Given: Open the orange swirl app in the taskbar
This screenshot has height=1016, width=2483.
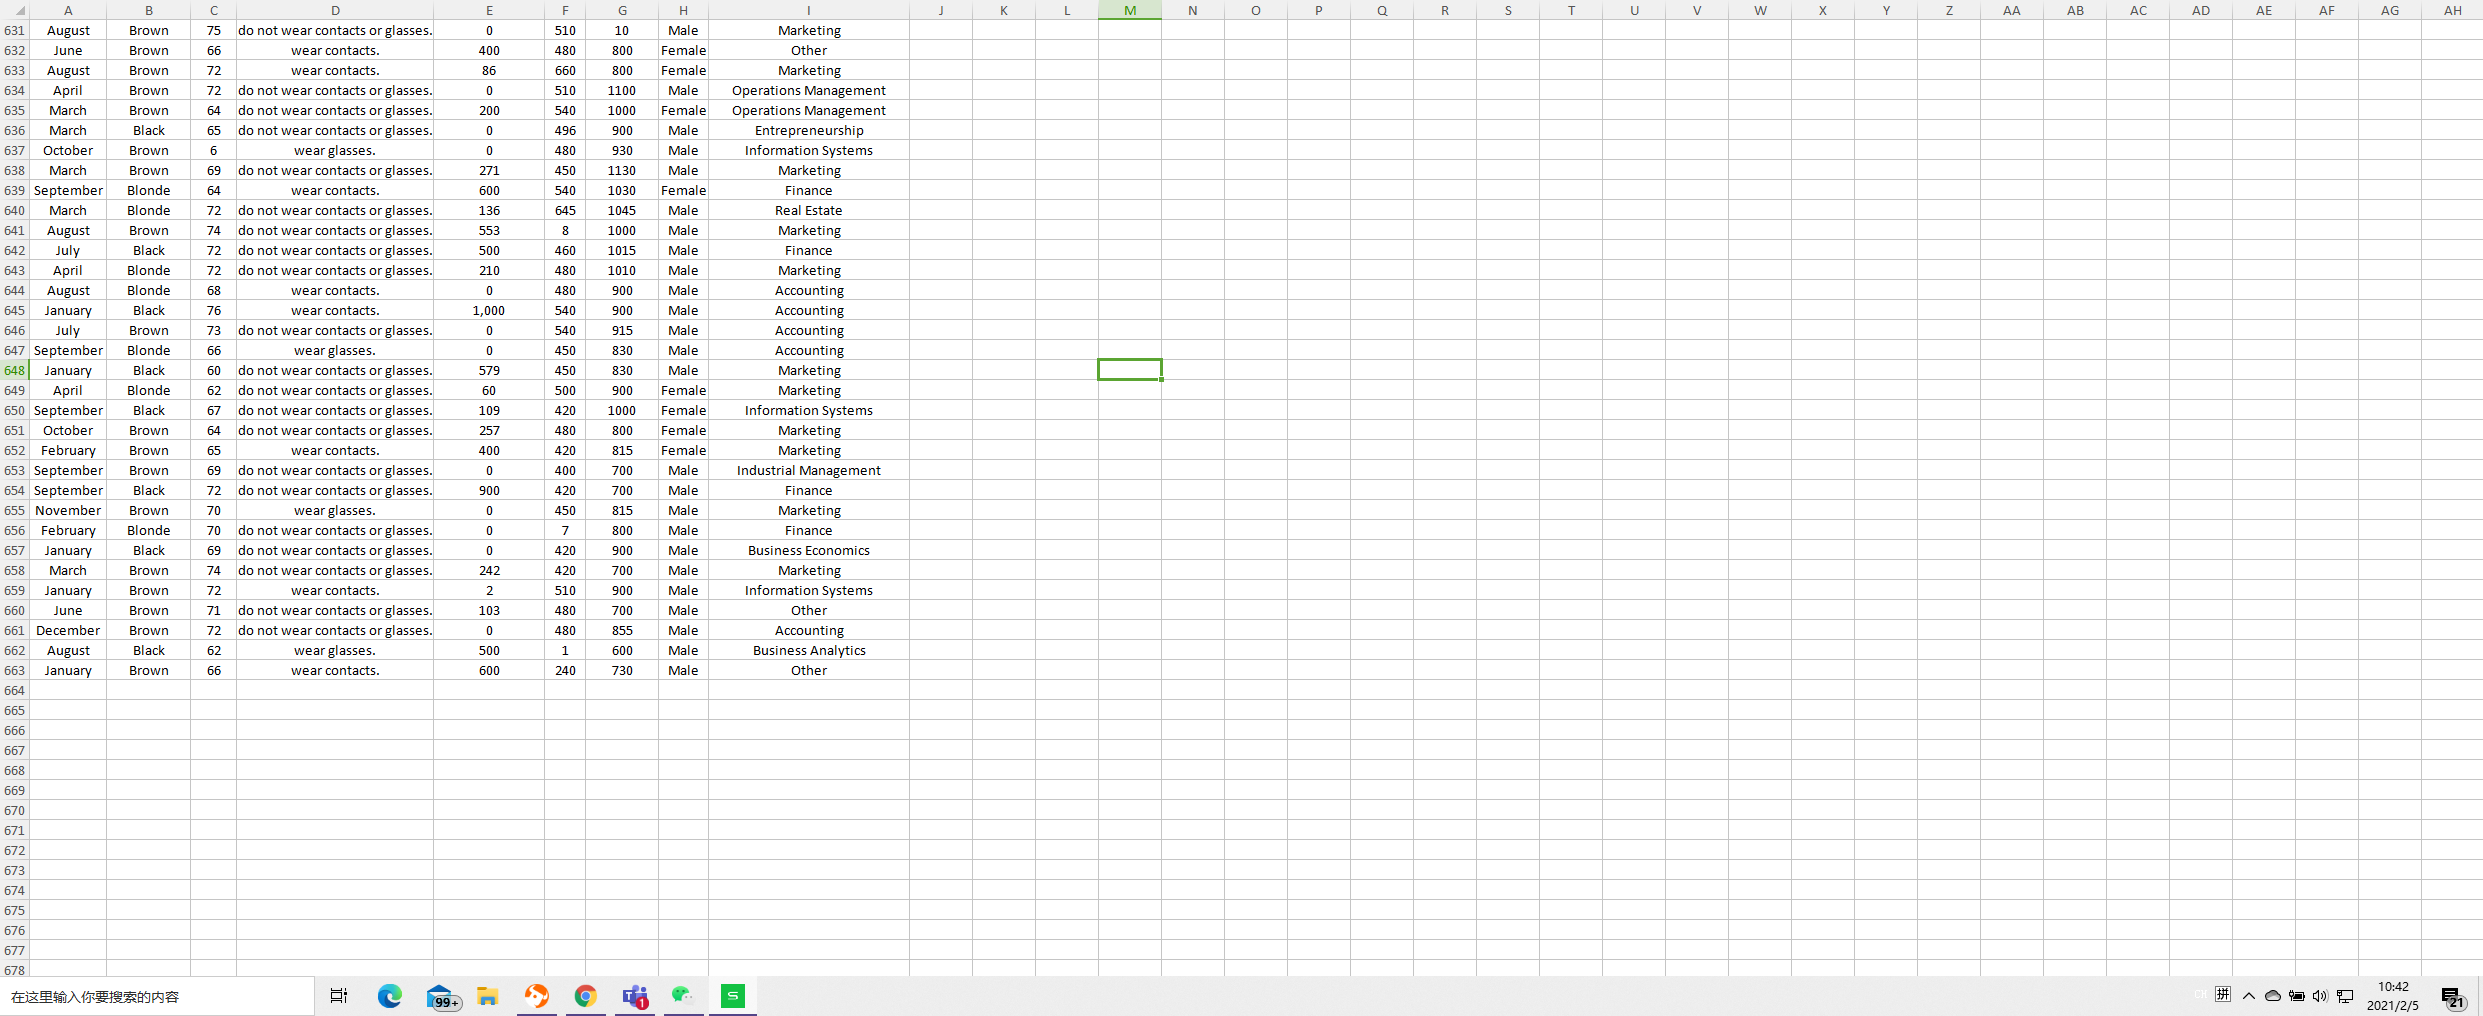Looking at the screenshot, I should (x=537, y=996).
